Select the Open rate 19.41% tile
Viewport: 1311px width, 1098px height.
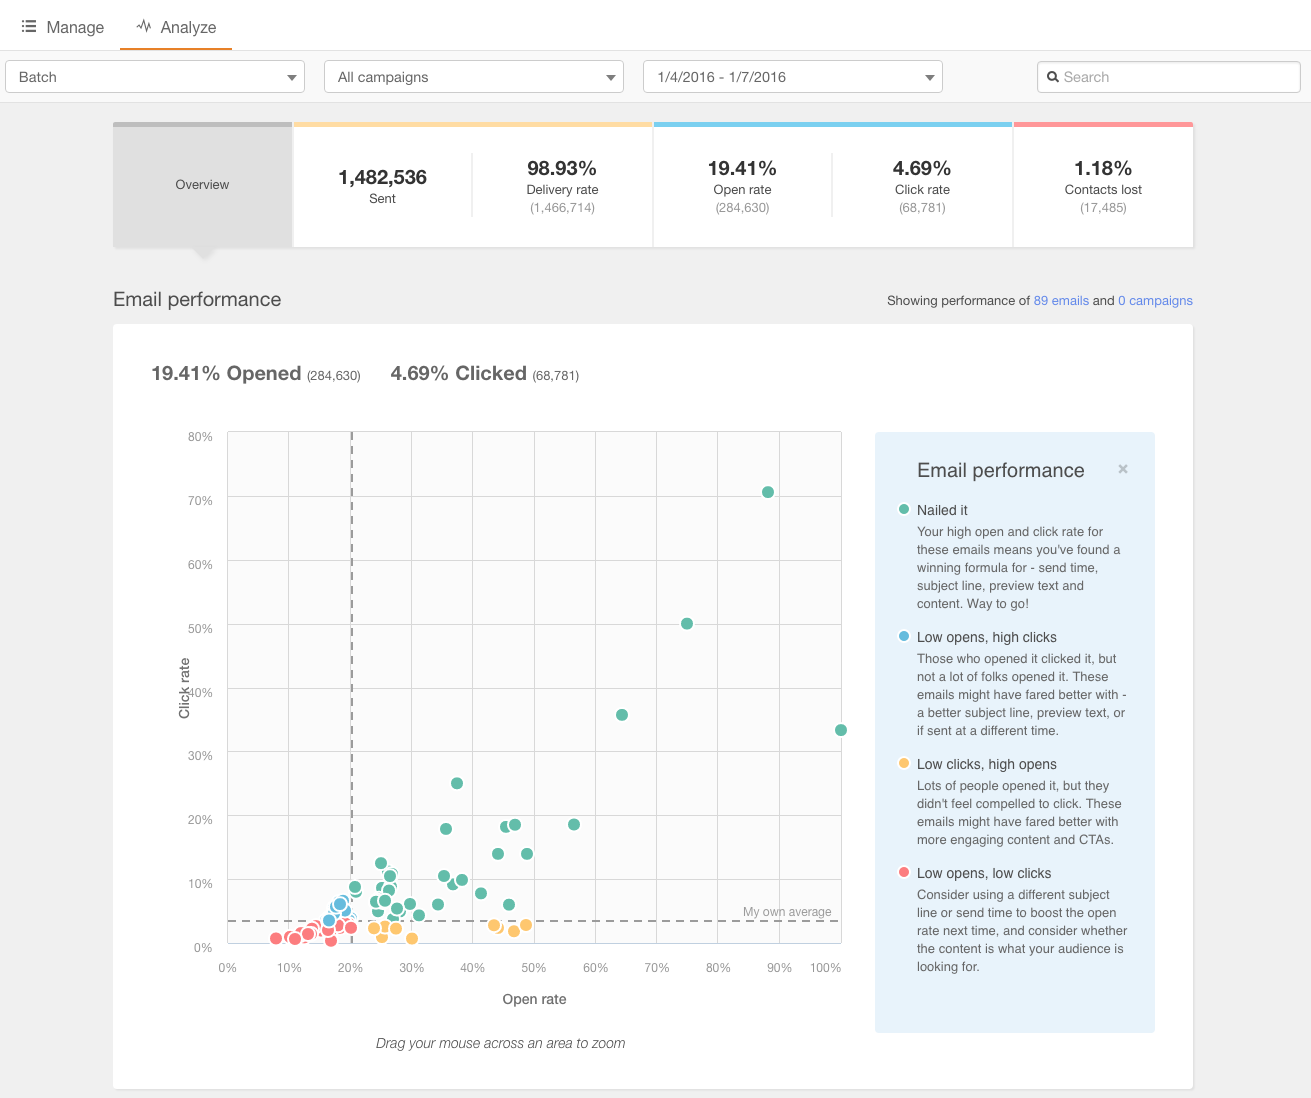click(x=742, y=185)
